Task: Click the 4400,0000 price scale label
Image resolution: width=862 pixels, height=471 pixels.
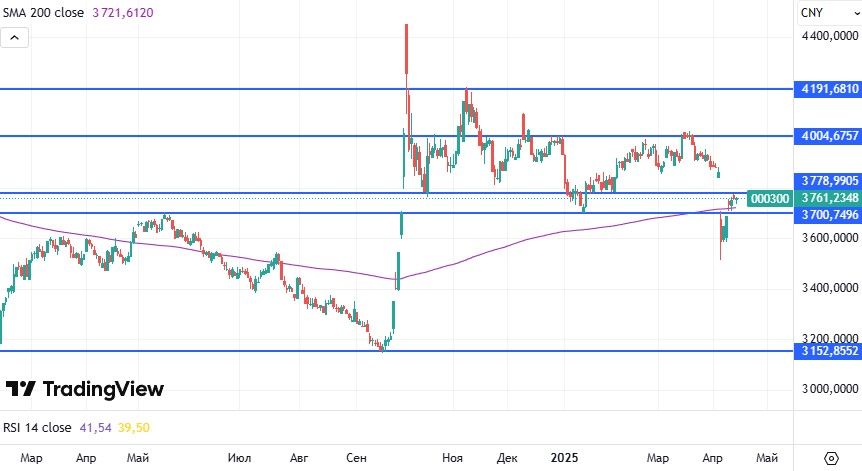Action: 829,36
